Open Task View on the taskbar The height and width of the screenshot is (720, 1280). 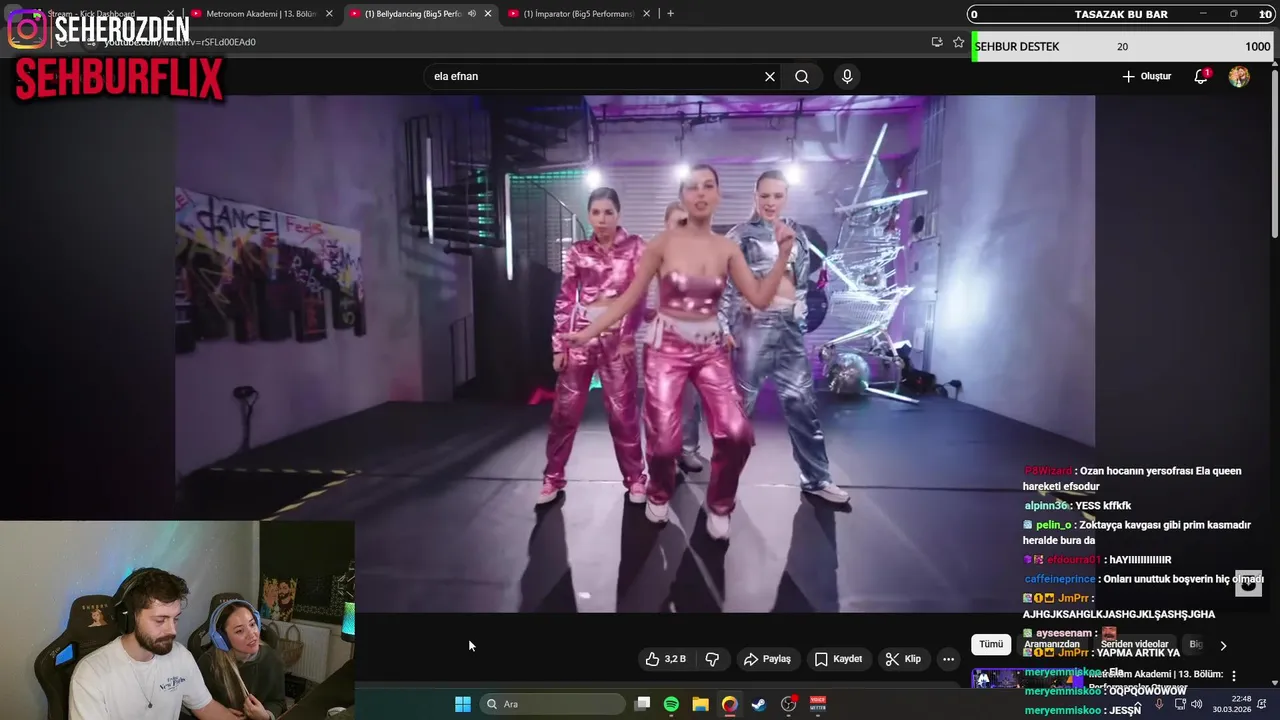tap(643, 704)
